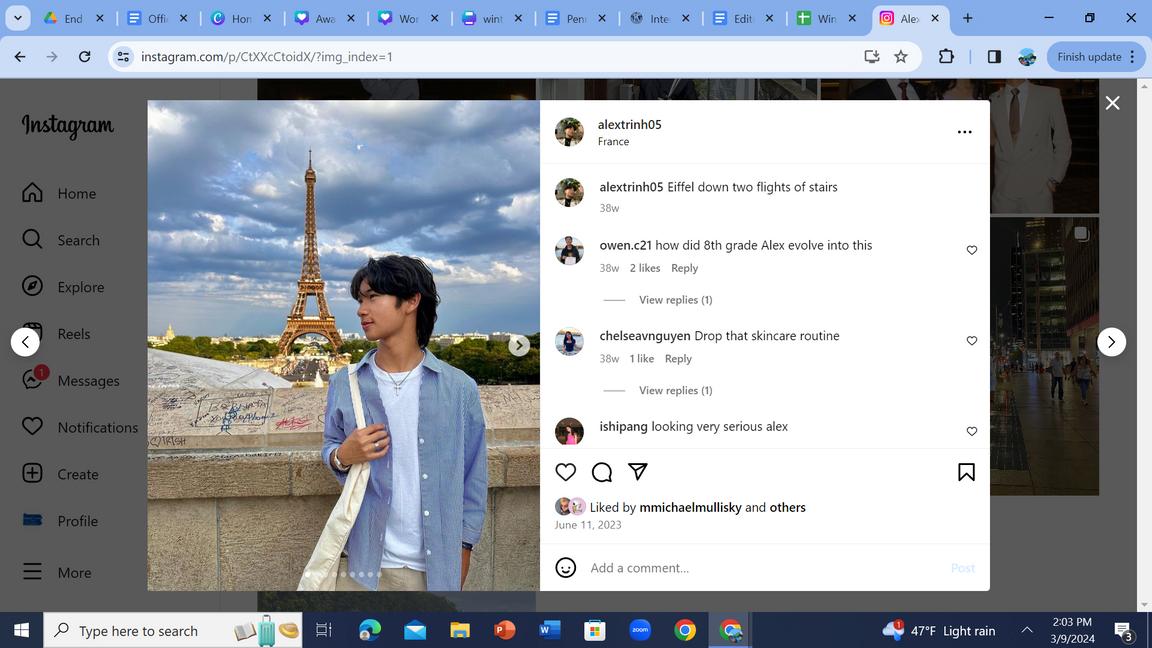Open File Explorer from the taskbar
Viewport: 1152px width, 648px height.
tap(460, 630)
